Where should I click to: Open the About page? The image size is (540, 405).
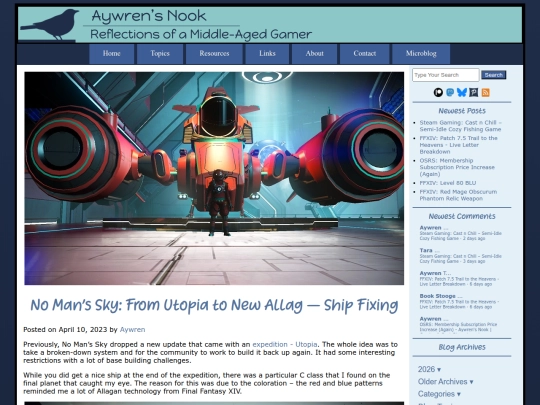(x=314, y=54)
